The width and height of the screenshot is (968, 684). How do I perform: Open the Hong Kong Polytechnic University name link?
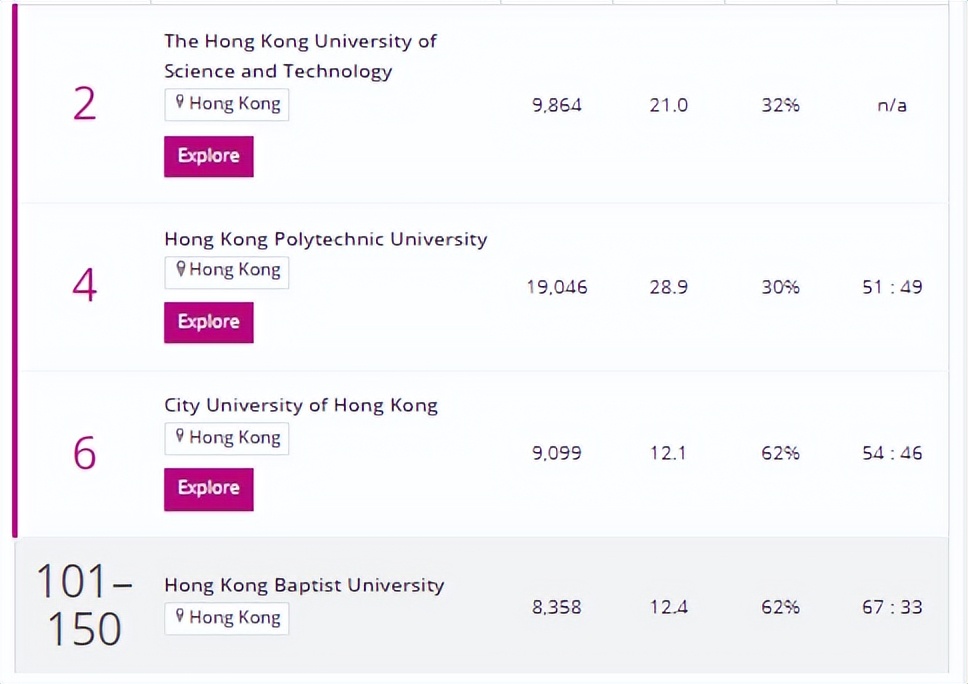tap(325, 239)
